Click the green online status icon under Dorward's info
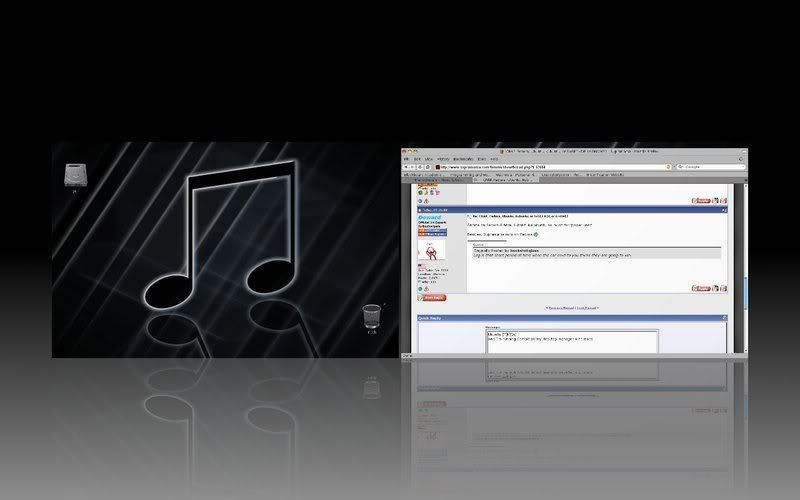This screenshot has height=500, width=800. [420, 289]
